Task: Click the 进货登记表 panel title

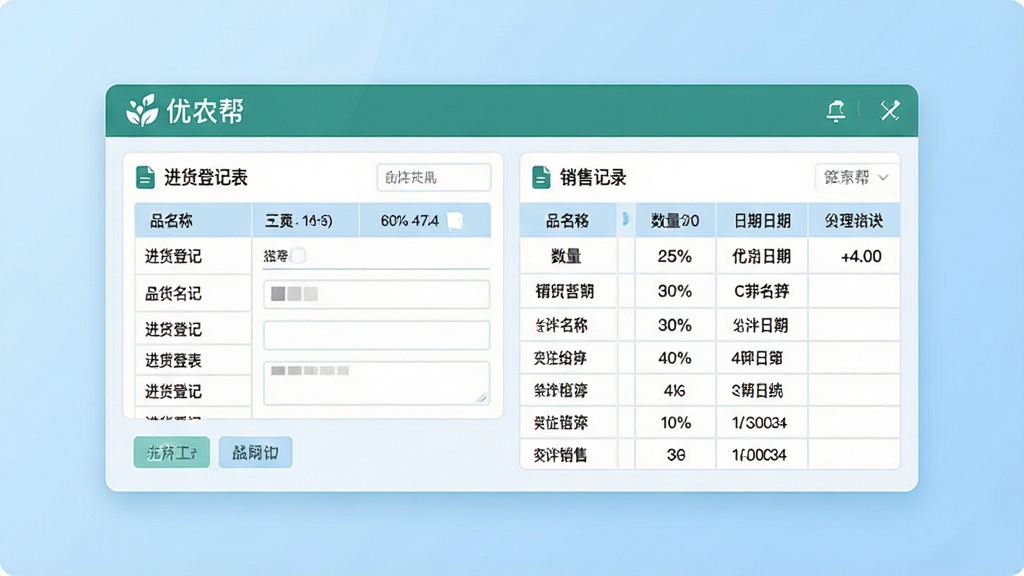Action: coord(205,178)
